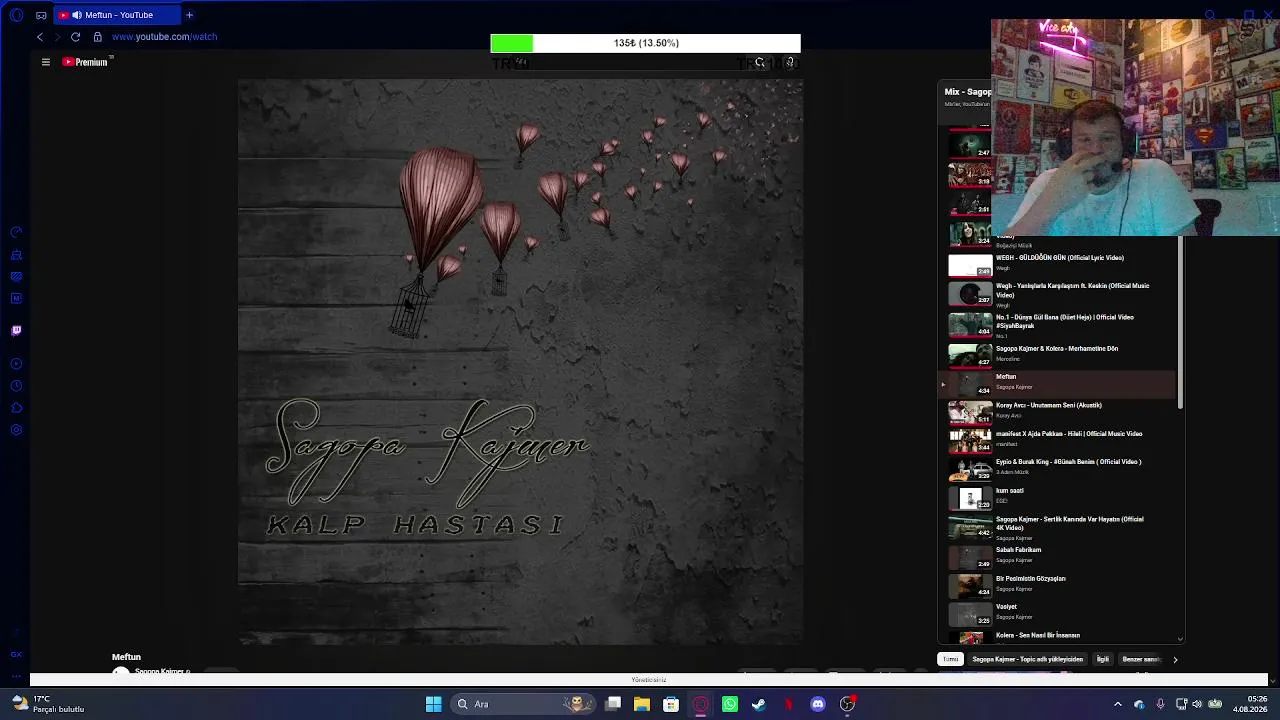Show more filter chips with right chevron

click(x=1175, y=659)
